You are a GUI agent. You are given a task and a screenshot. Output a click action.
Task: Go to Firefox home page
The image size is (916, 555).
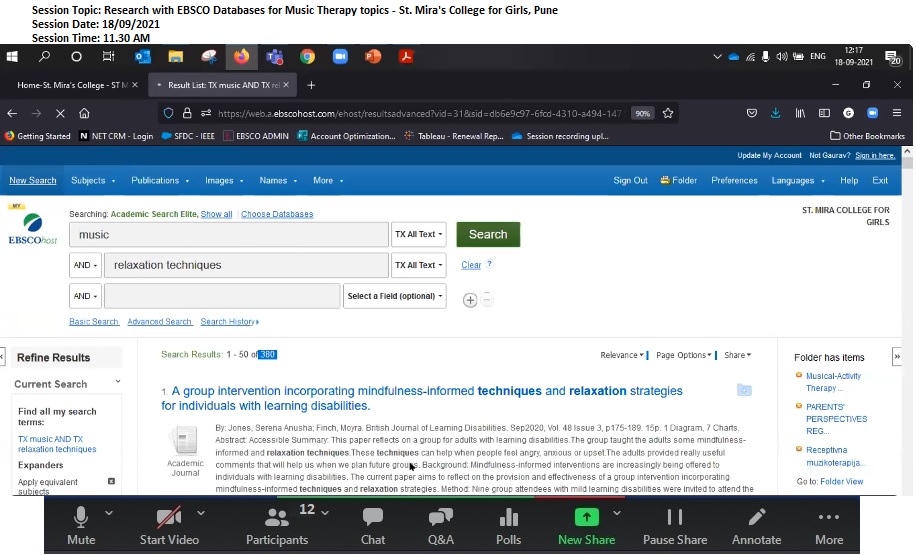84,113
